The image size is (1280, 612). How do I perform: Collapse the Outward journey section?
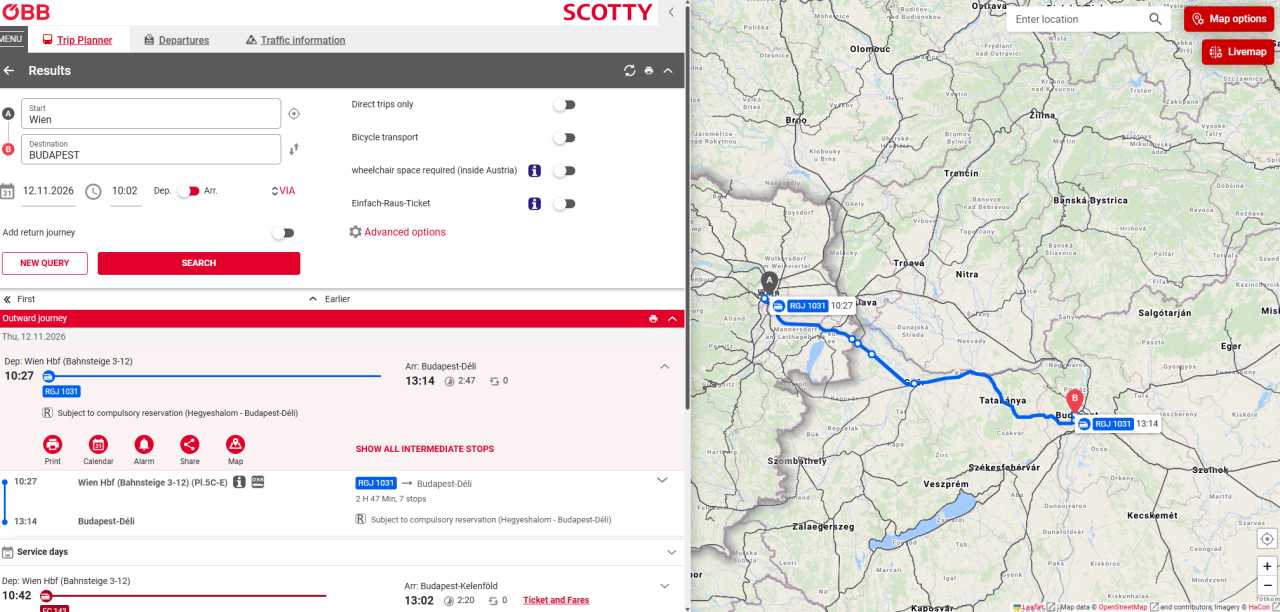(x=672, y=319)
